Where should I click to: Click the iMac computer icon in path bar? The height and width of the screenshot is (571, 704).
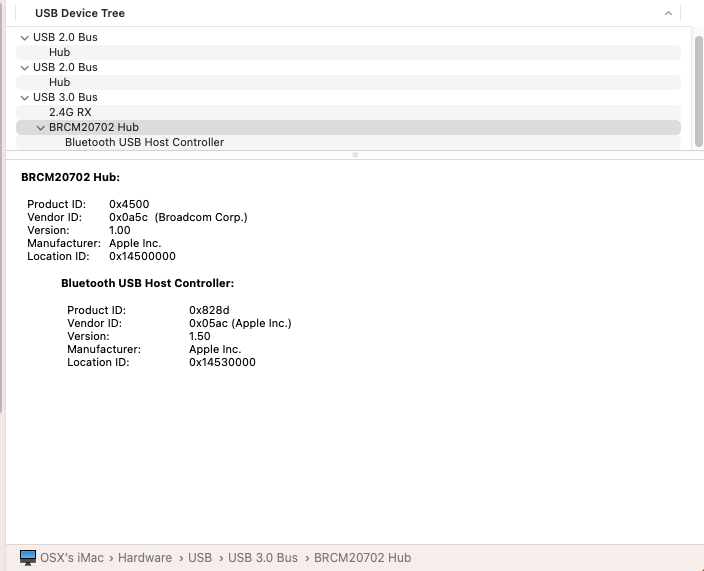point(28,558)
